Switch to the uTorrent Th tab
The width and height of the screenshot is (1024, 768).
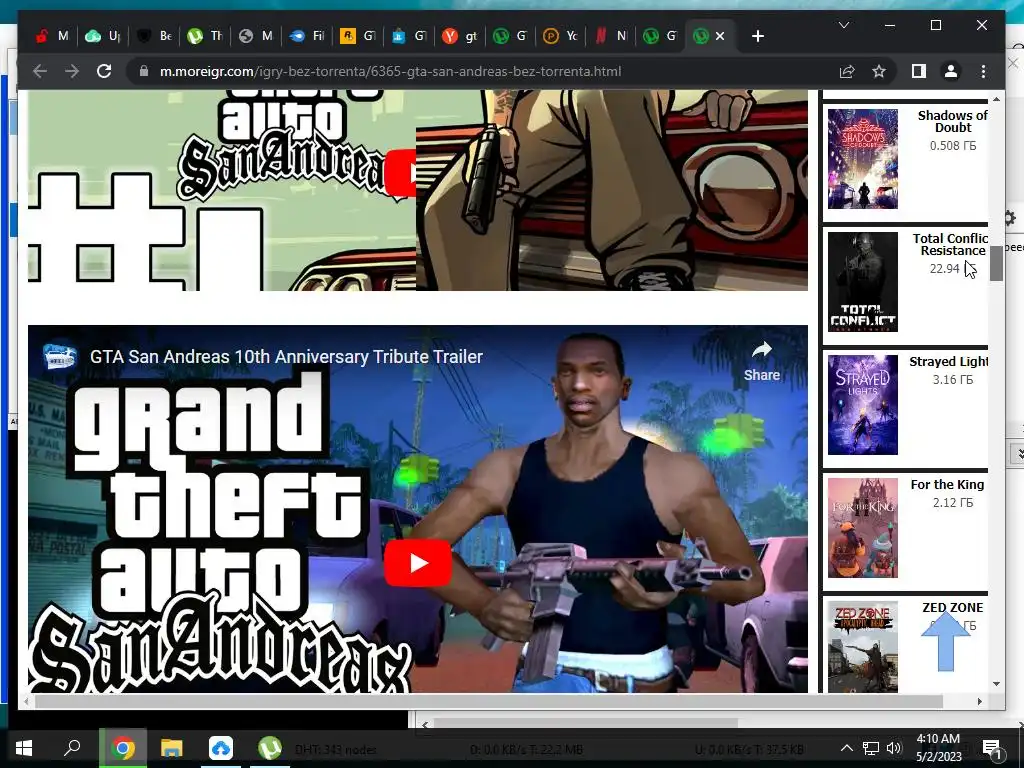point(204,36)
